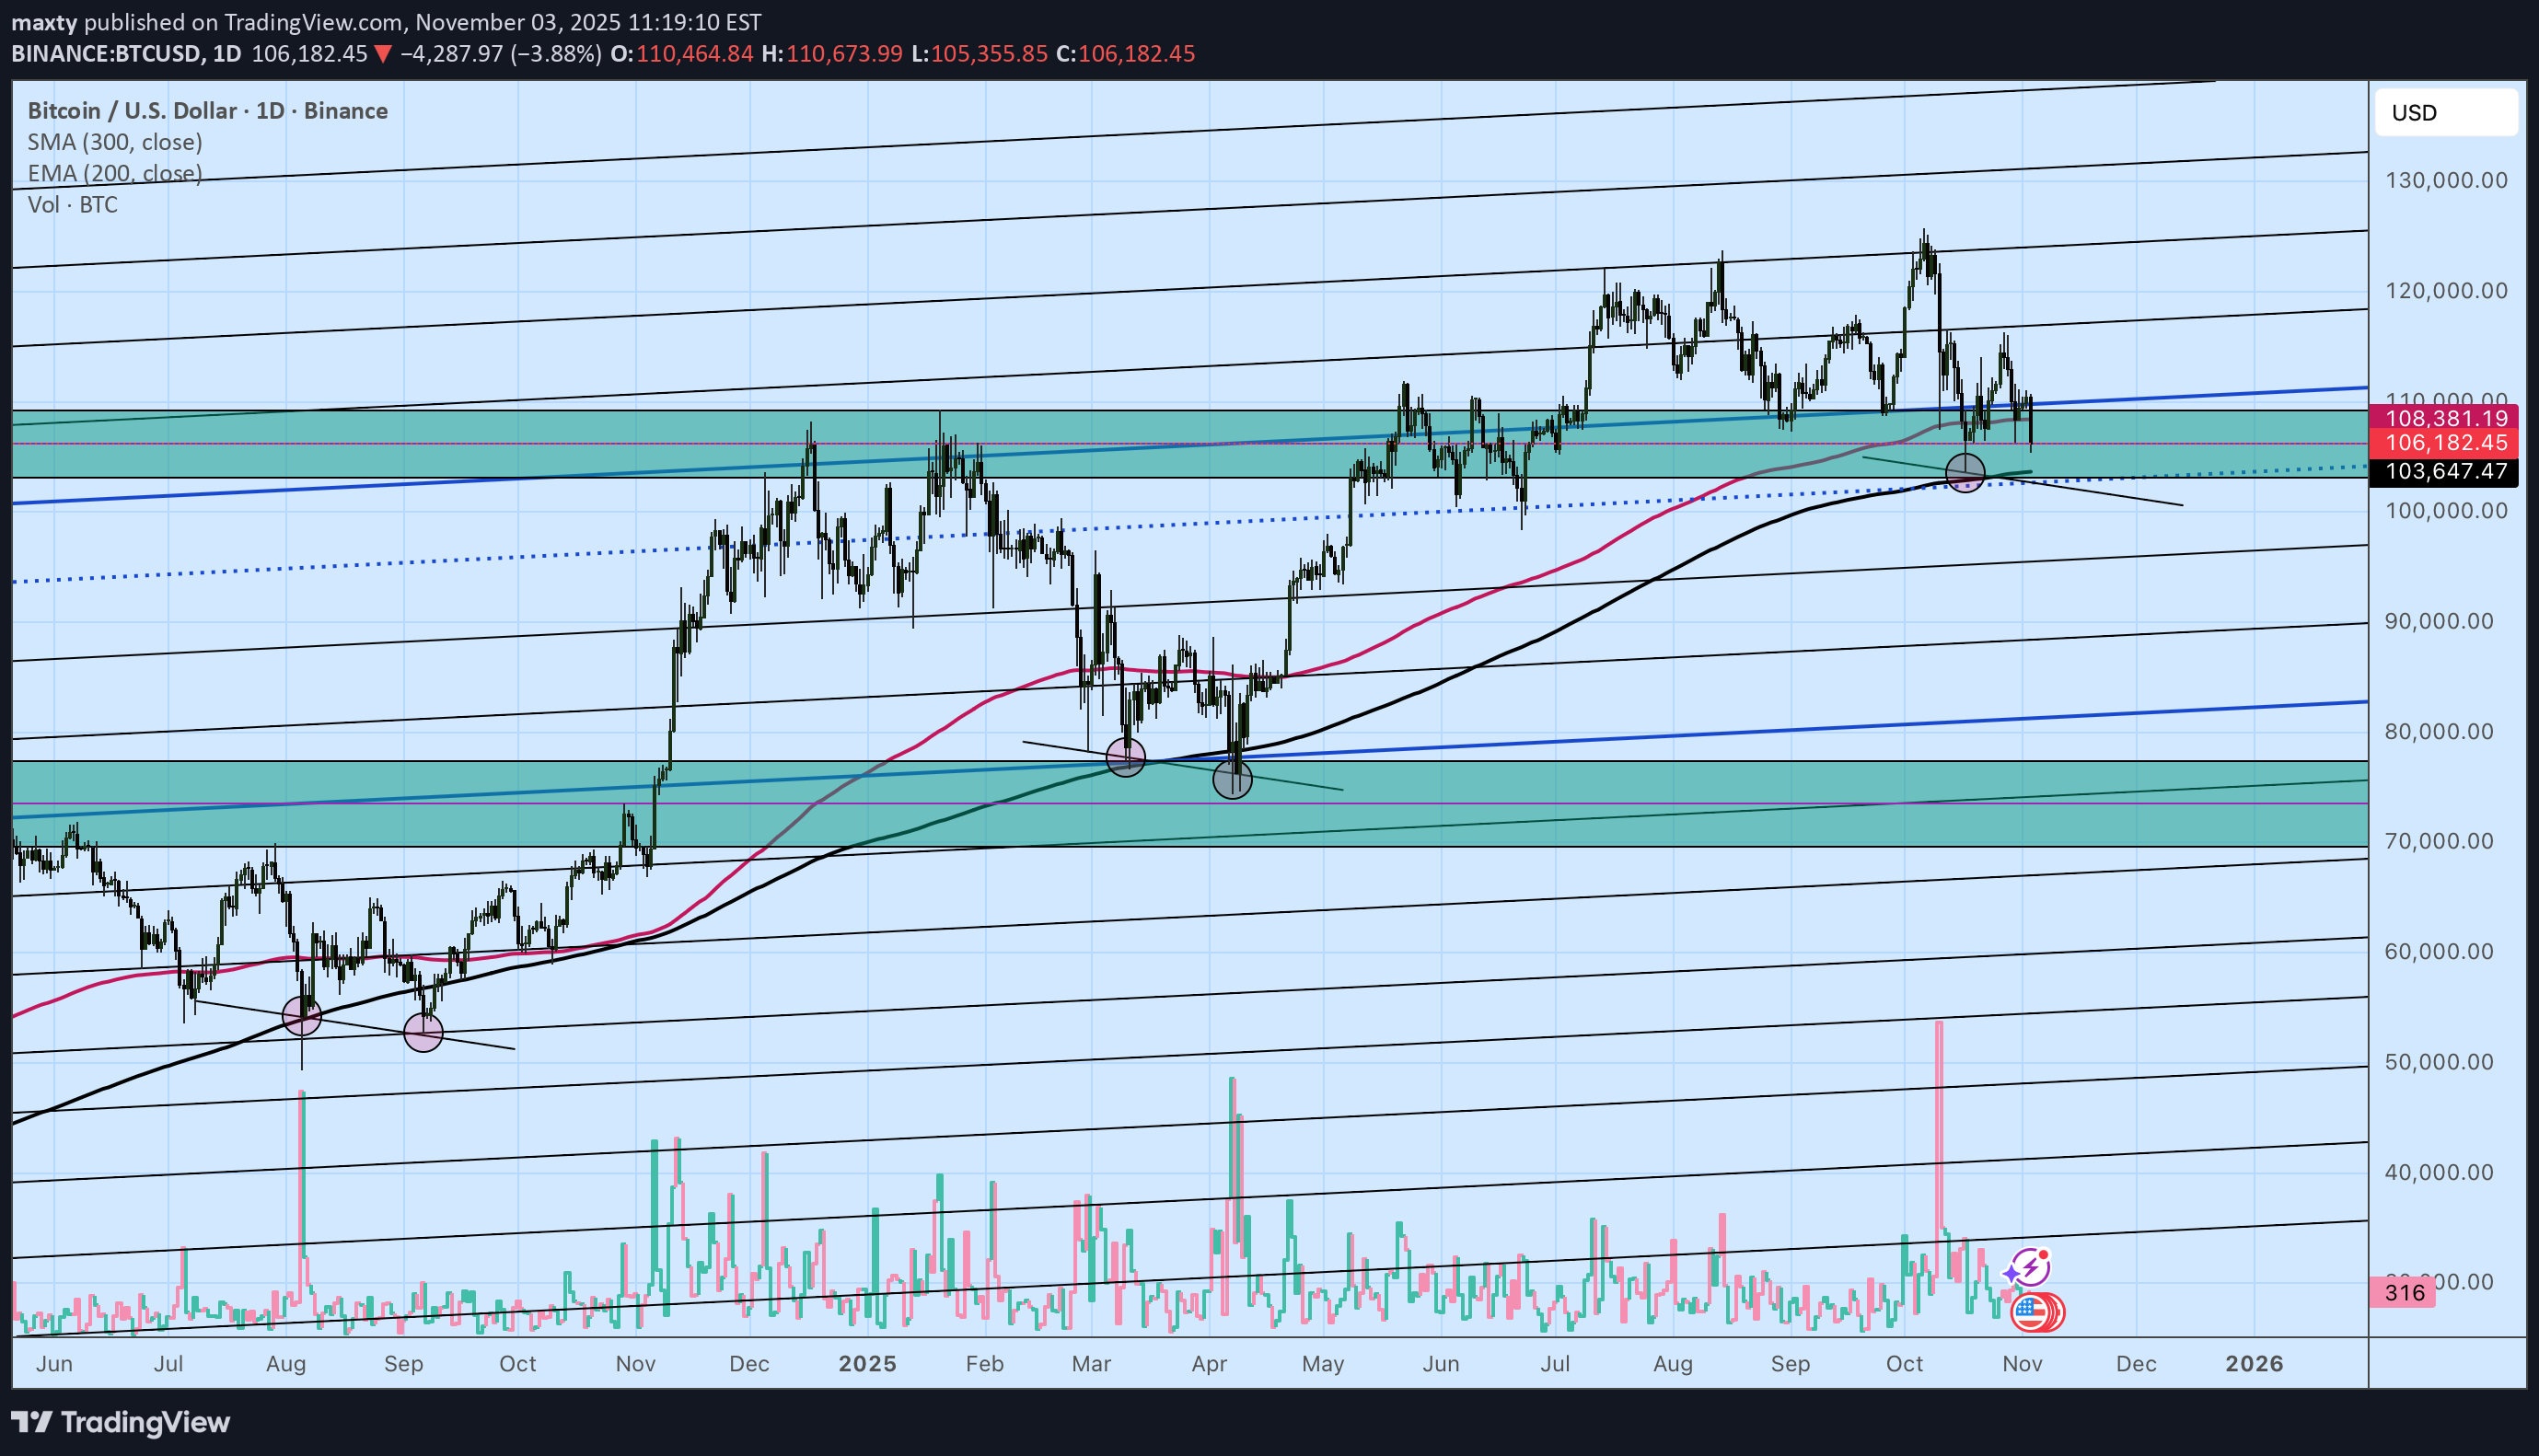Select the pink circle marker at September 2024 low
Viewport: 2539px width, 1456px height.
pos(423,1032)
